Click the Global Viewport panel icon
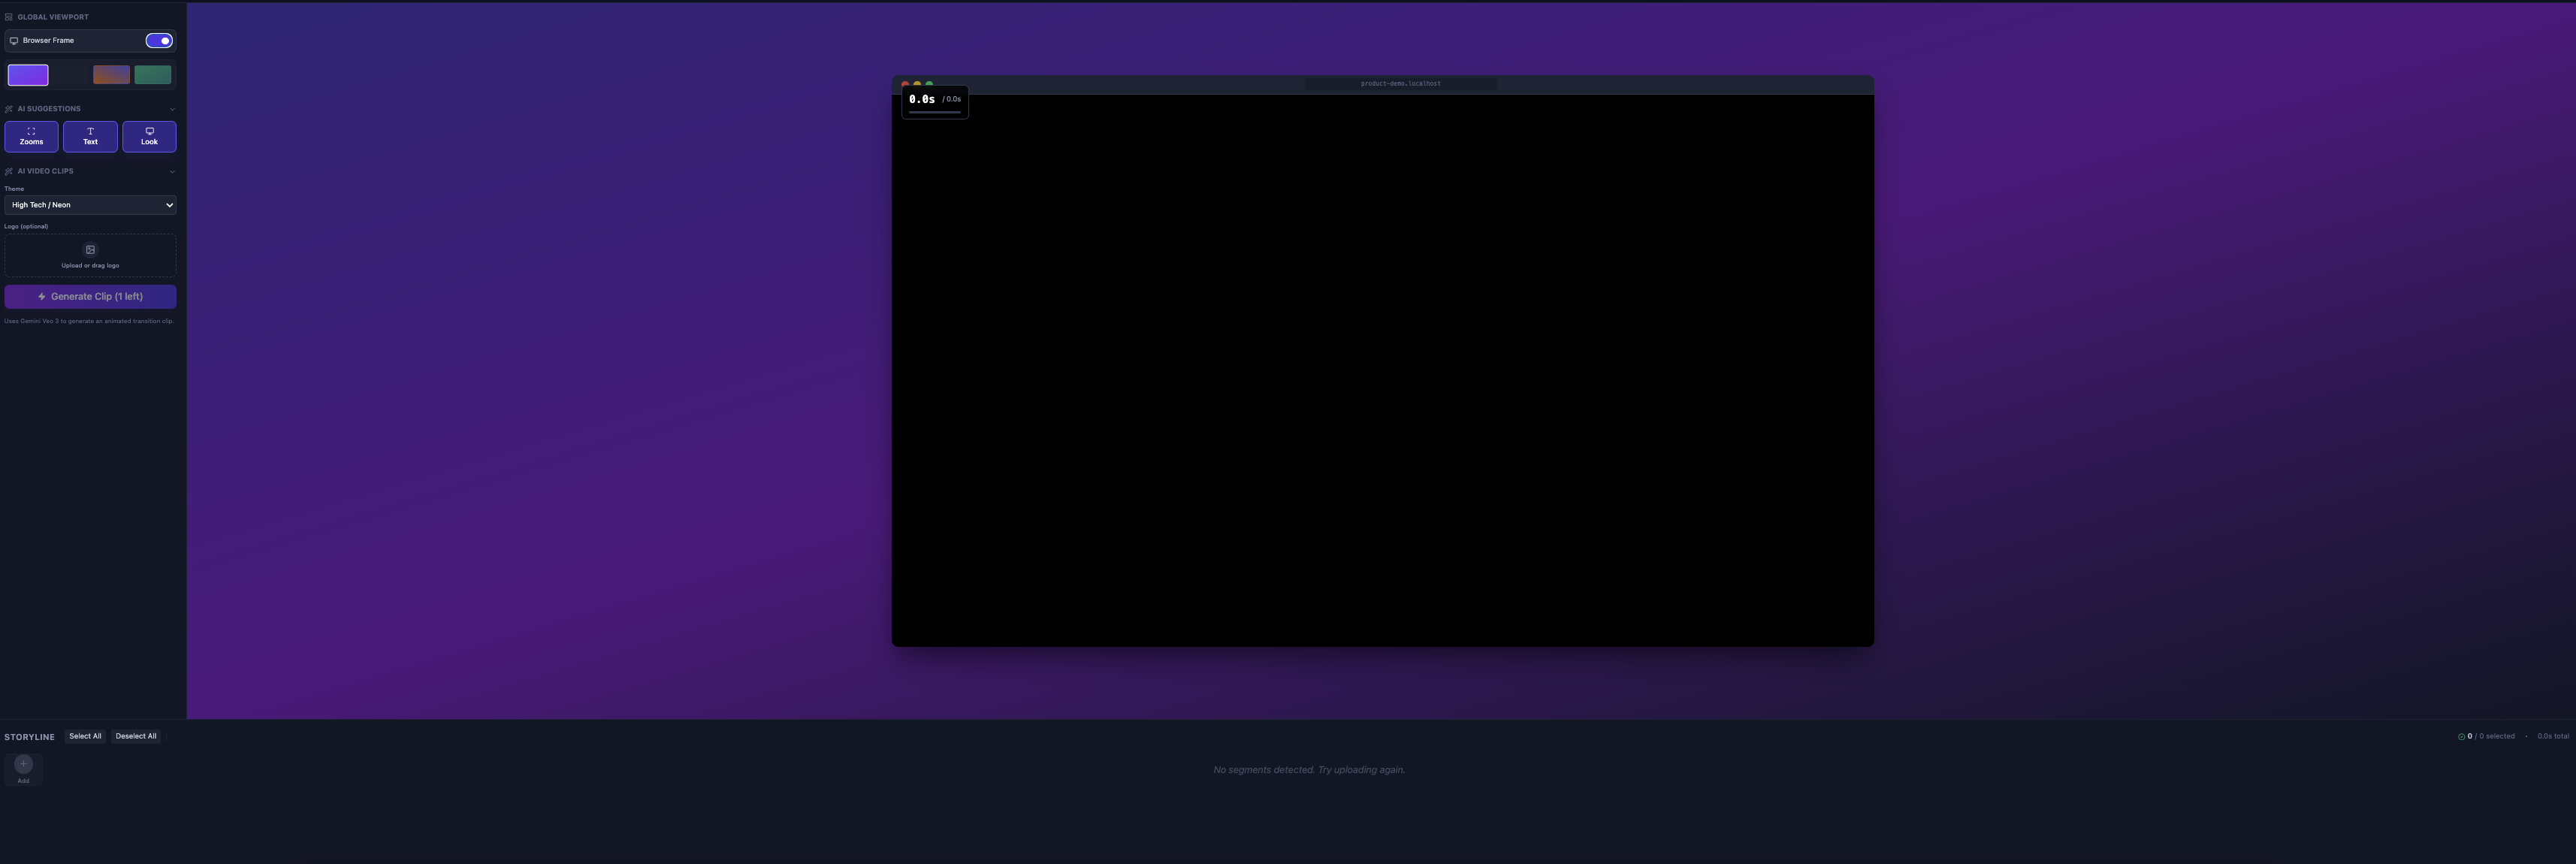 8,16
